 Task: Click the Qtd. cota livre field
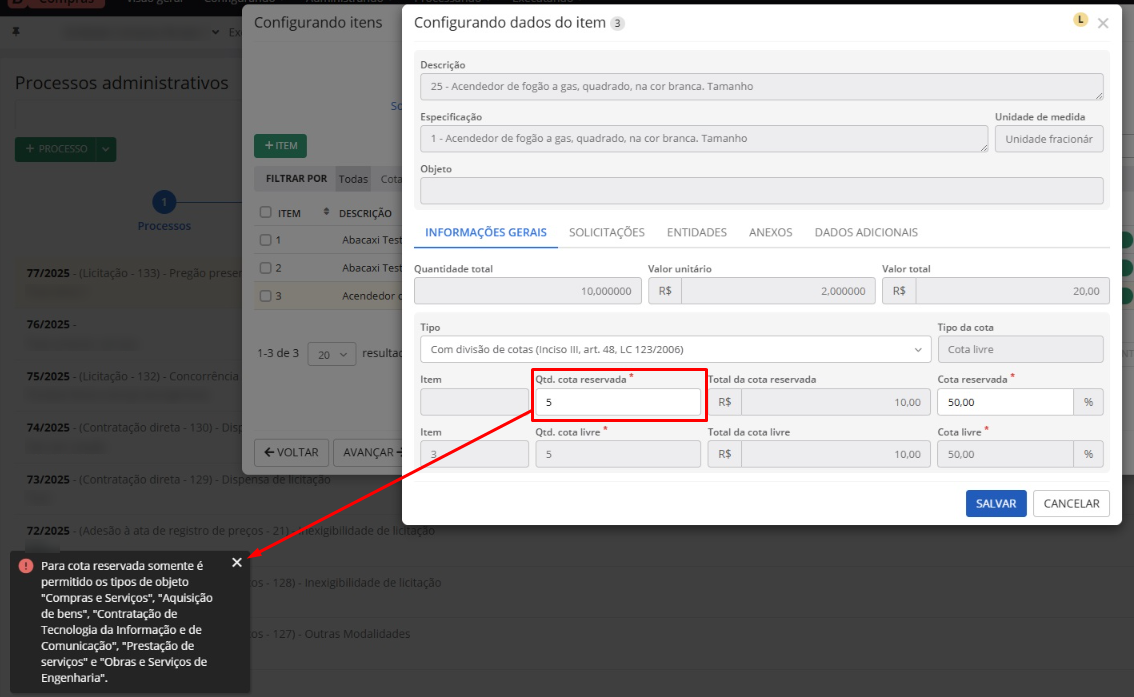pyautogui.click(x=618, y=454)
